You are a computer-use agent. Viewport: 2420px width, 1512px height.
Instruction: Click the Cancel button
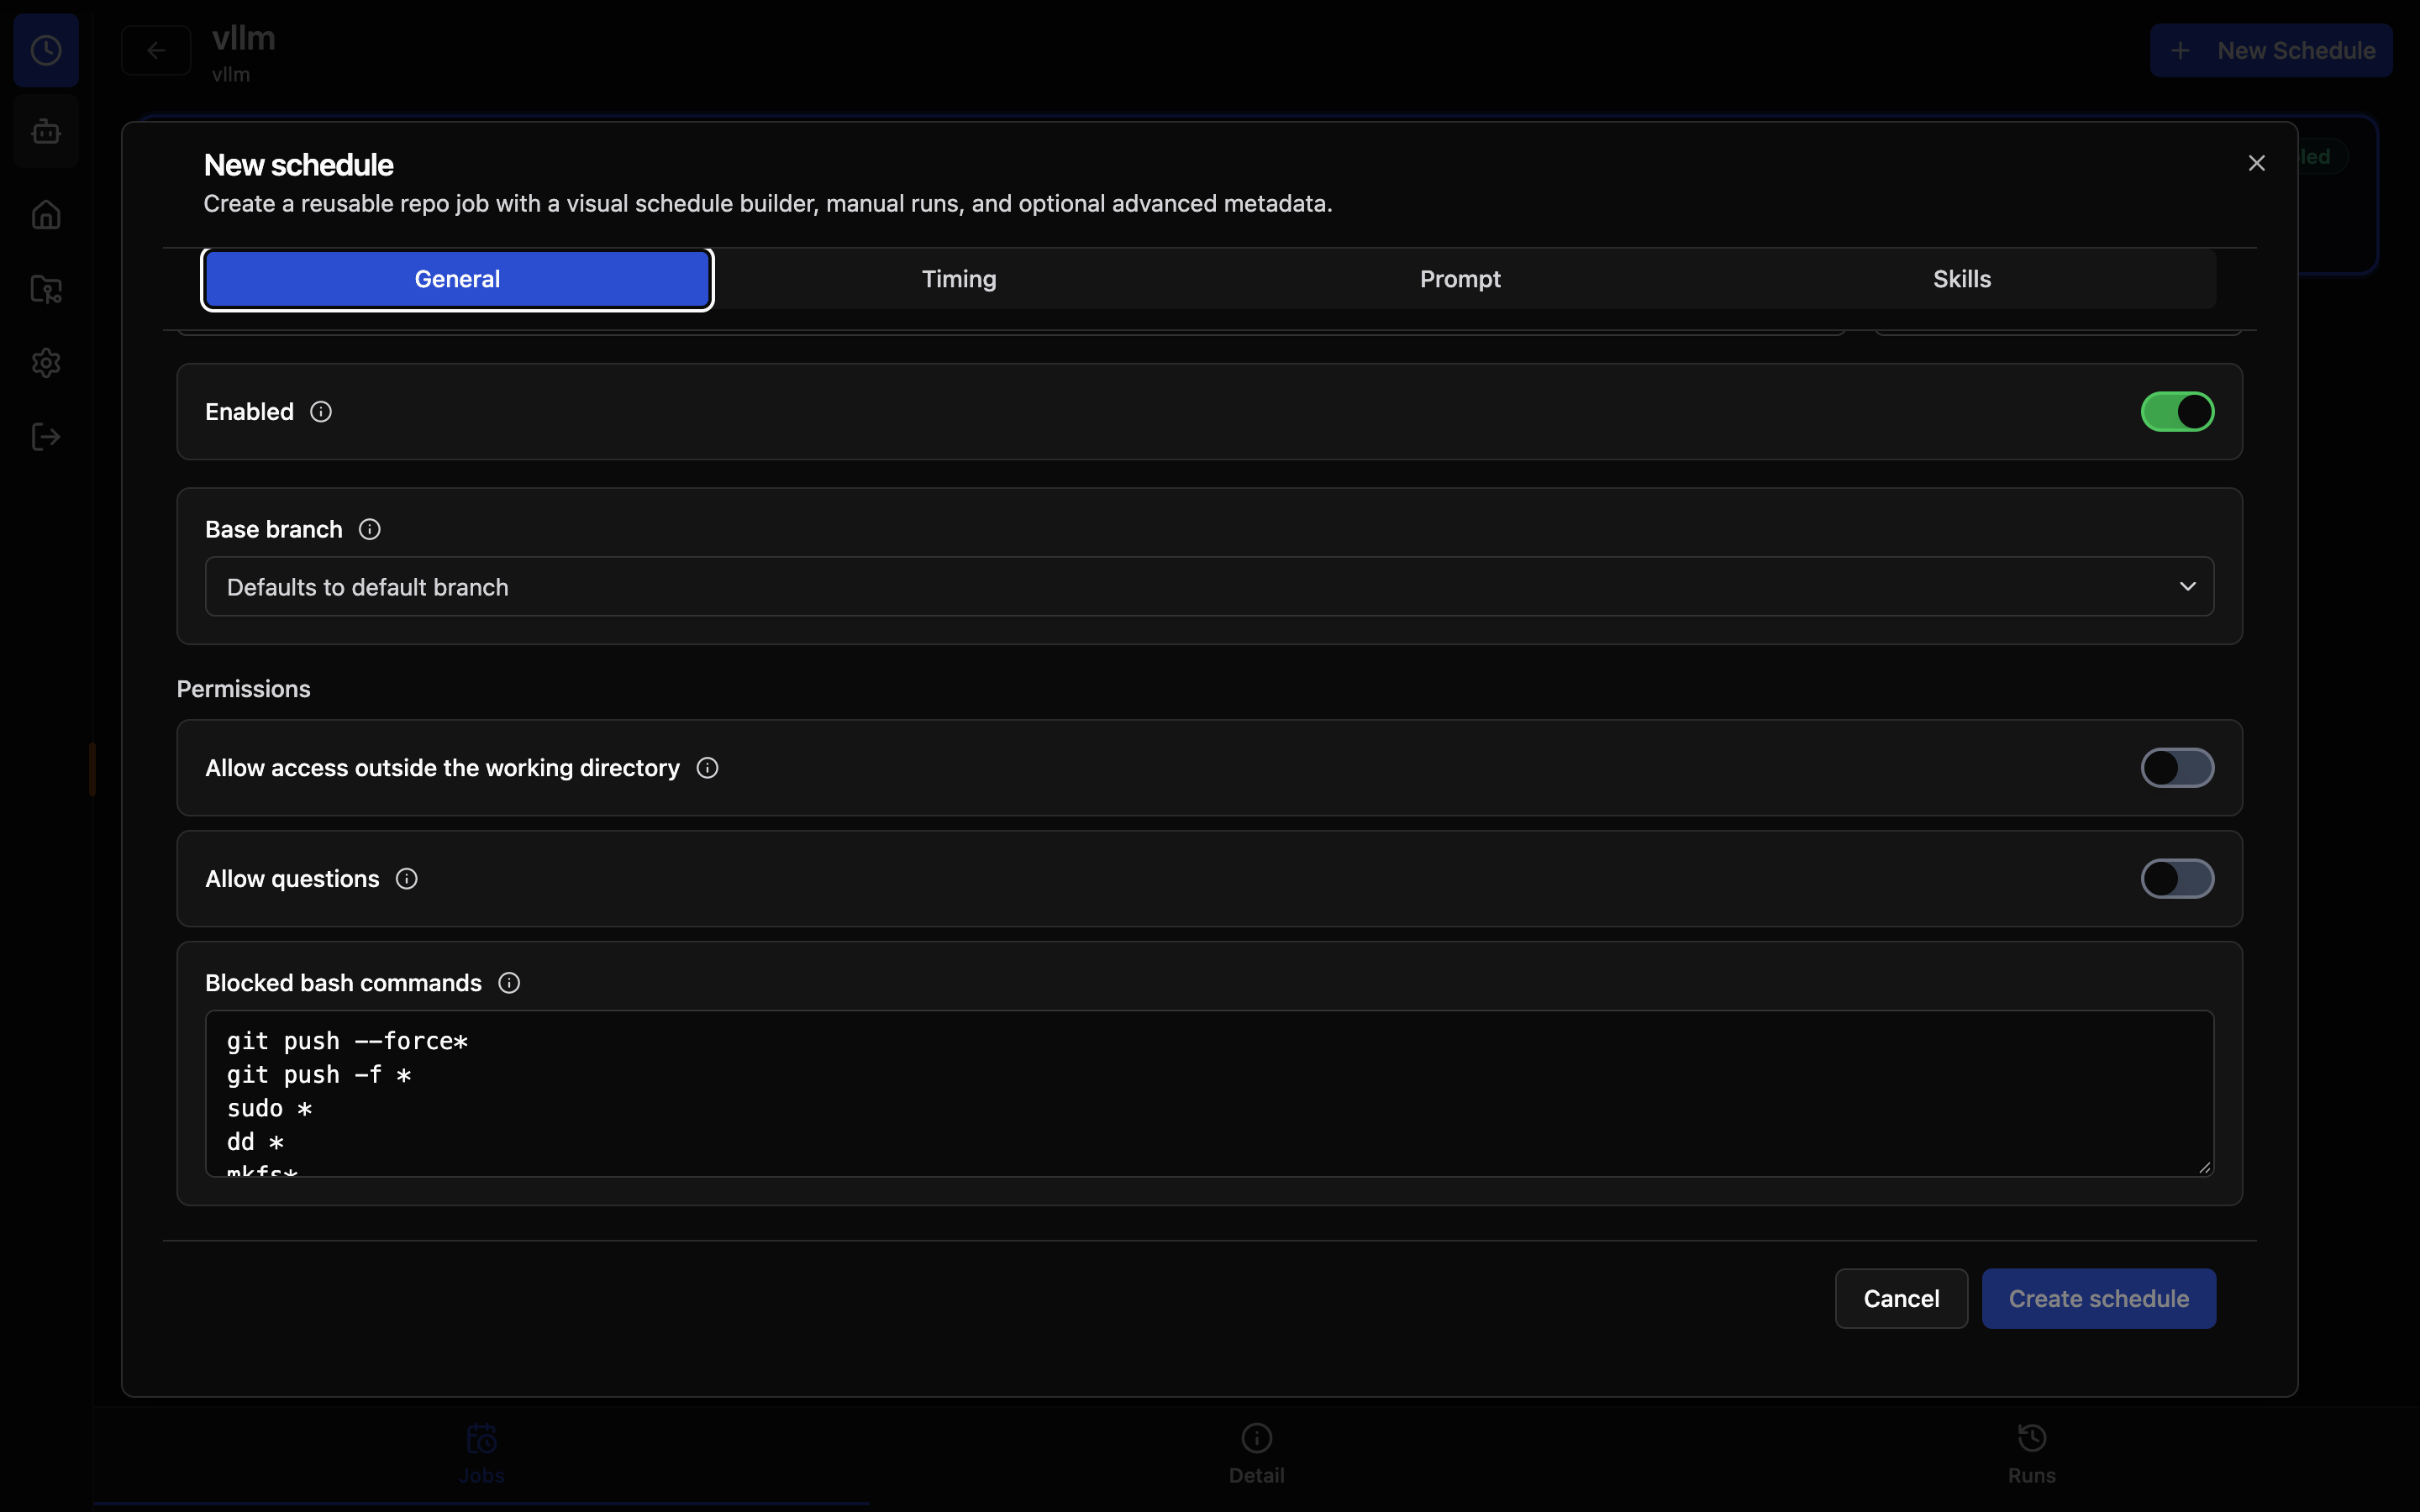(x=1901, y=1299)
